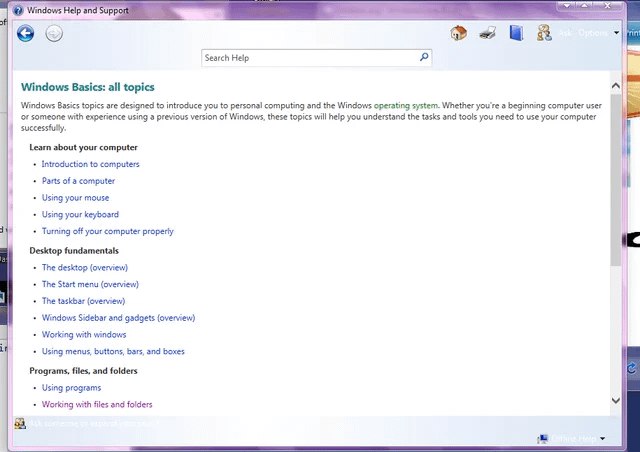Open the Options menu in toolbar
The width and height of the screenshot is (640, 452).
593,33
